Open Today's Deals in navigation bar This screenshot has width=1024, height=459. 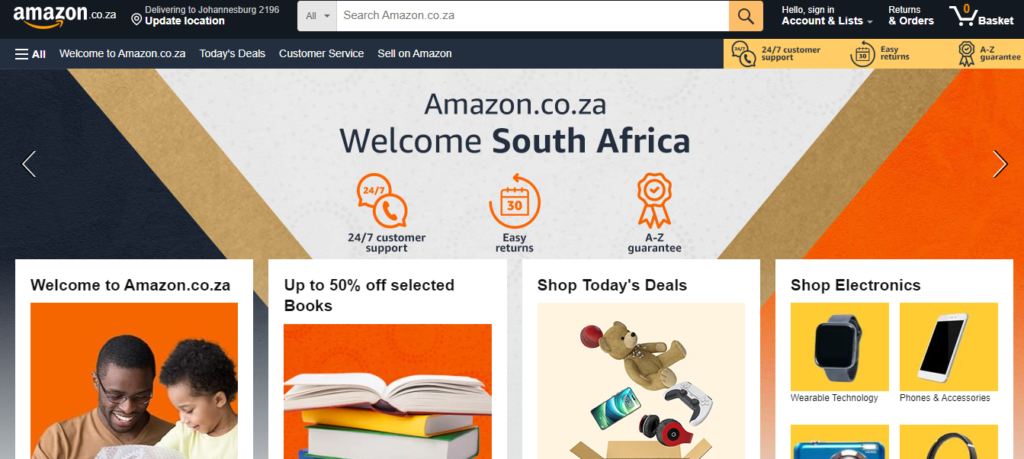tap(232, 54)
